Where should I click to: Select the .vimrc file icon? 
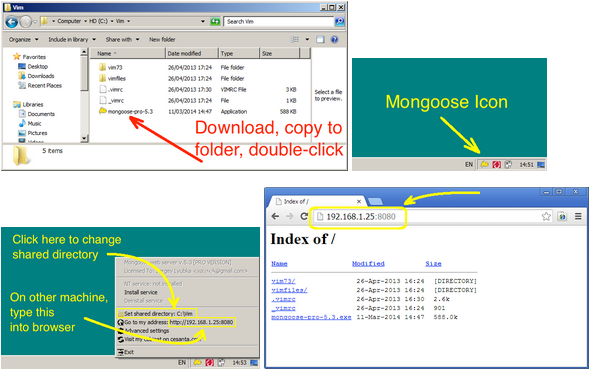coord(103,90)
